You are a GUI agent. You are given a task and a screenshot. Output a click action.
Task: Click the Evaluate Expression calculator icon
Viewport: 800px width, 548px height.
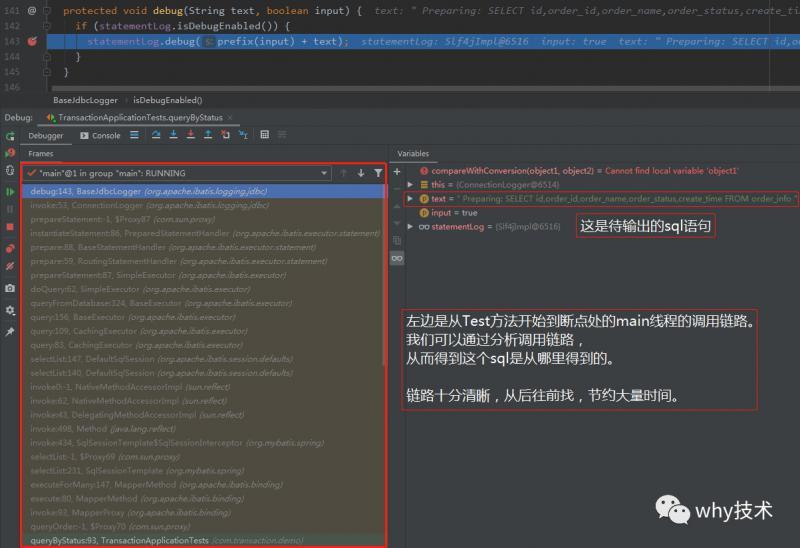click(264, 135)
